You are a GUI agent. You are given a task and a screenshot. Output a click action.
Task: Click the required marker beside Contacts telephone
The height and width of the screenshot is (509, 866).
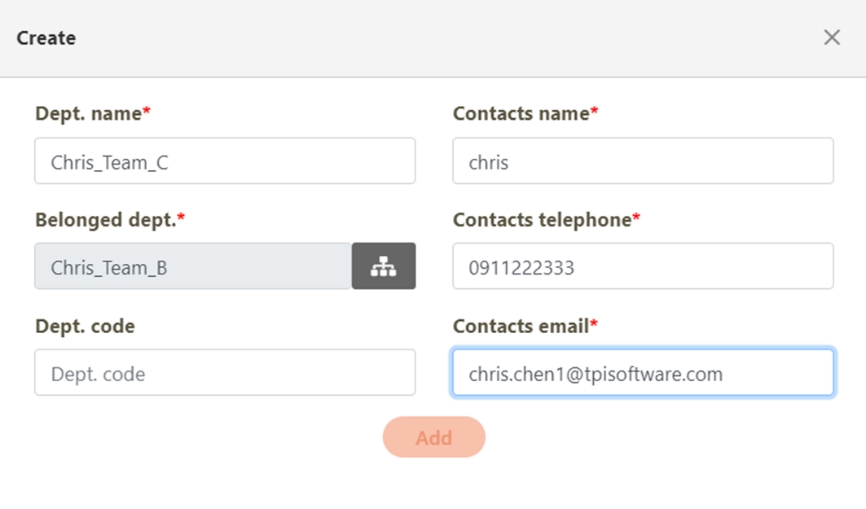pos(637,218)
